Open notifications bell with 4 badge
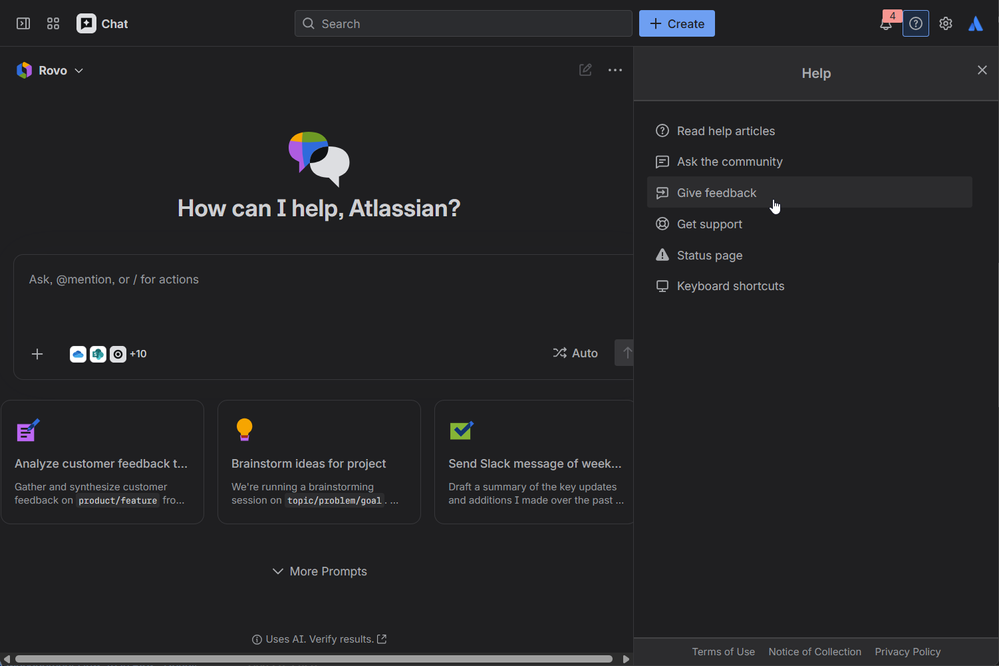999x666 pixels. click(888, 22)
